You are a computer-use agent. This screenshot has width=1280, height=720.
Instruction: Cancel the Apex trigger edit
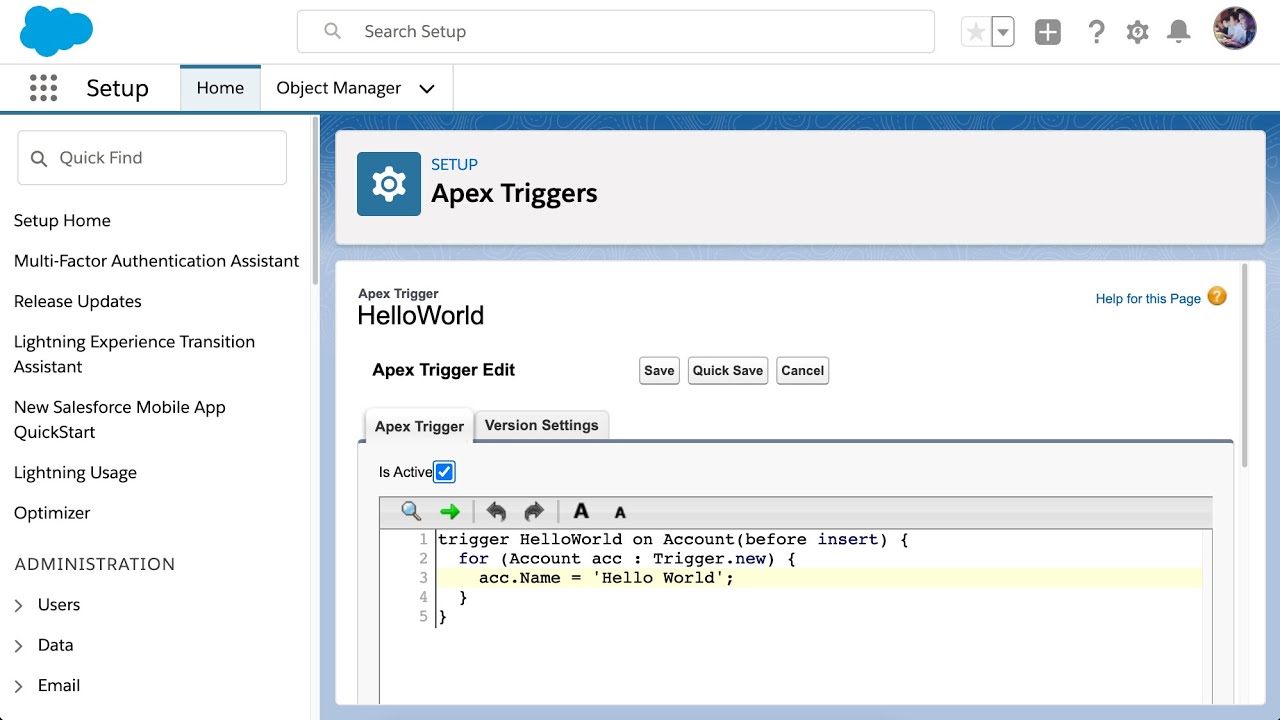coord(803,370)
